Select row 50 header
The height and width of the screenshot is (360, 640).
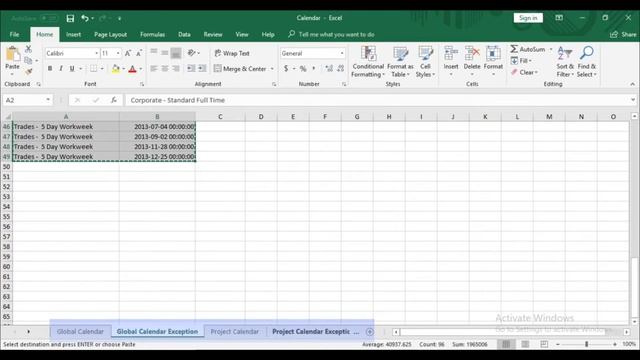tap(6, 167)
